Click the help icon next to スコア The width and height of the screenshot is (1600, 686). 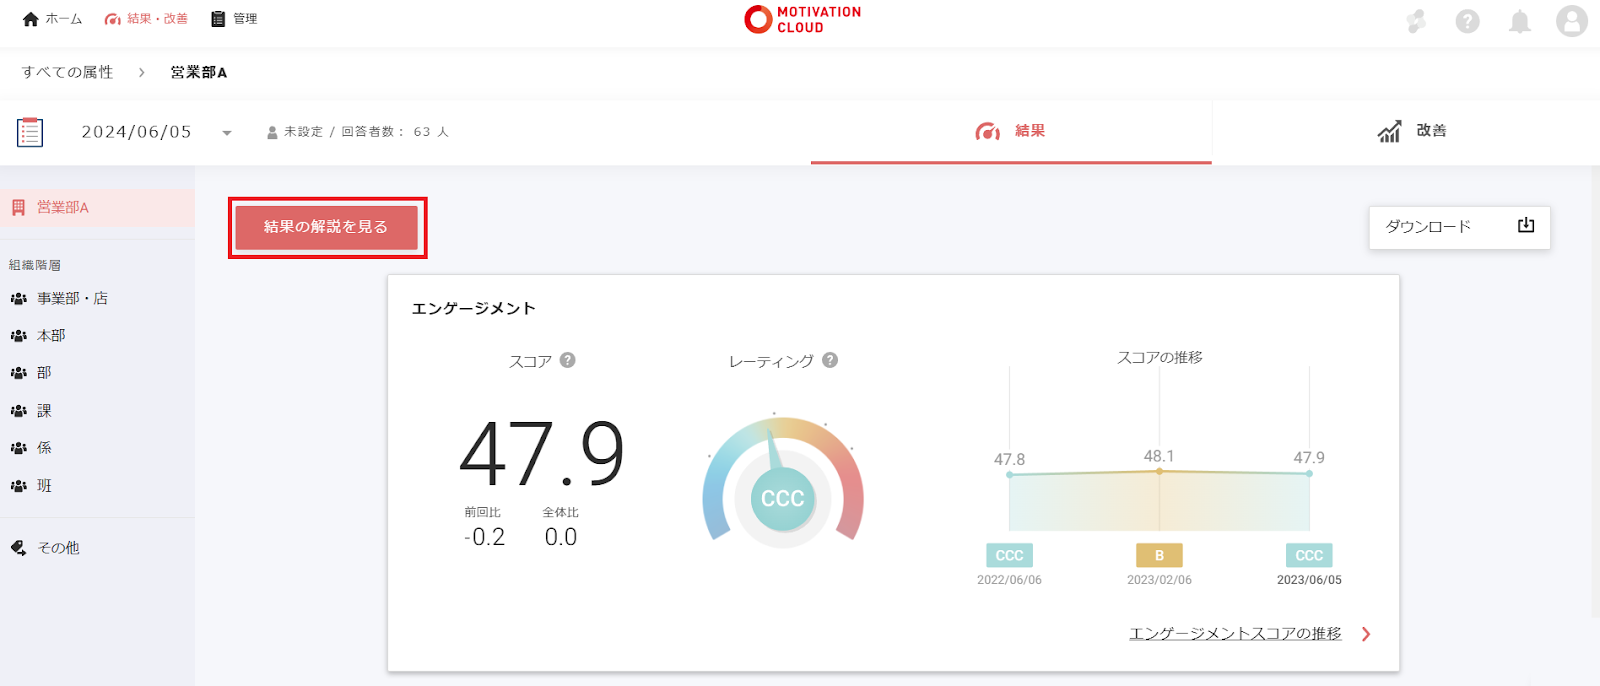(568, 360)
